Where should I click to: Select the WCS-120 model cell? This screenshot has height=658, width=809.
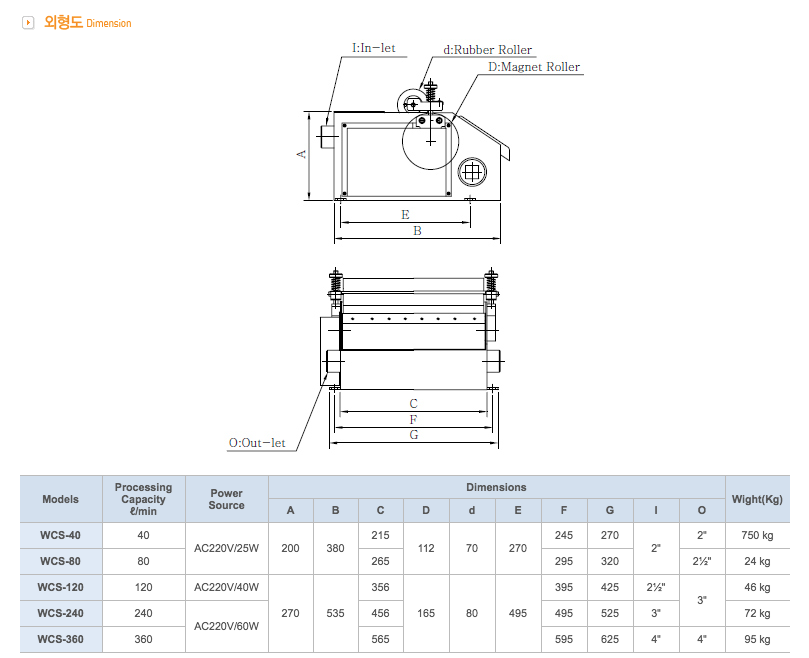pos(60,588)
